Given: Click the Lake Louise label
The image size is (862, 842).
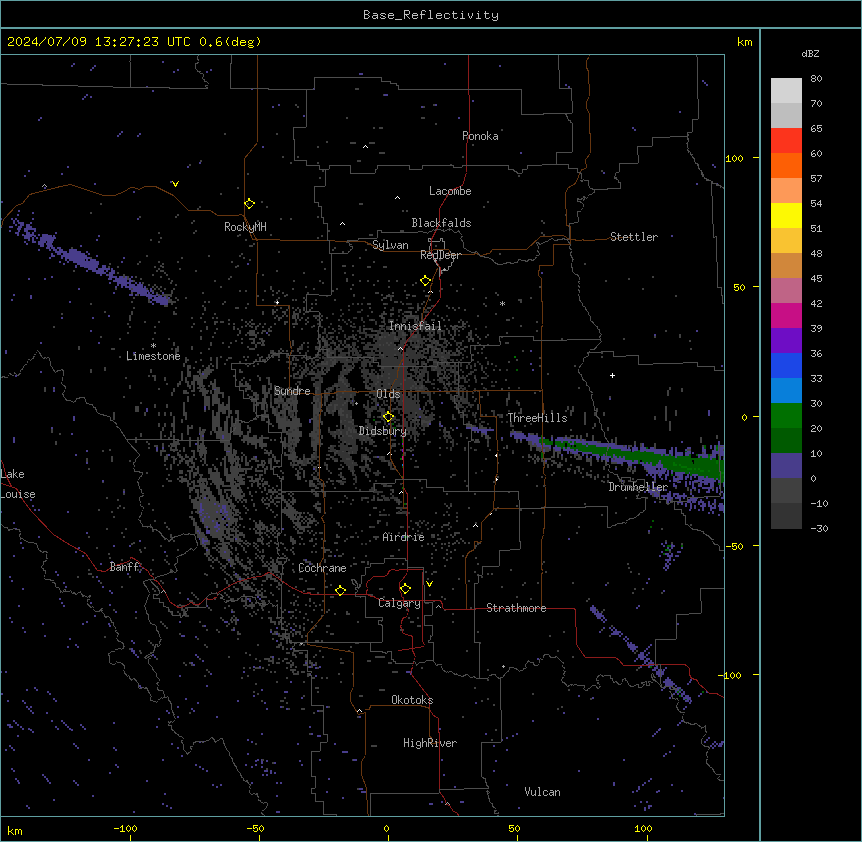Looking at the screenshot, I should click(x=18, y=484).
